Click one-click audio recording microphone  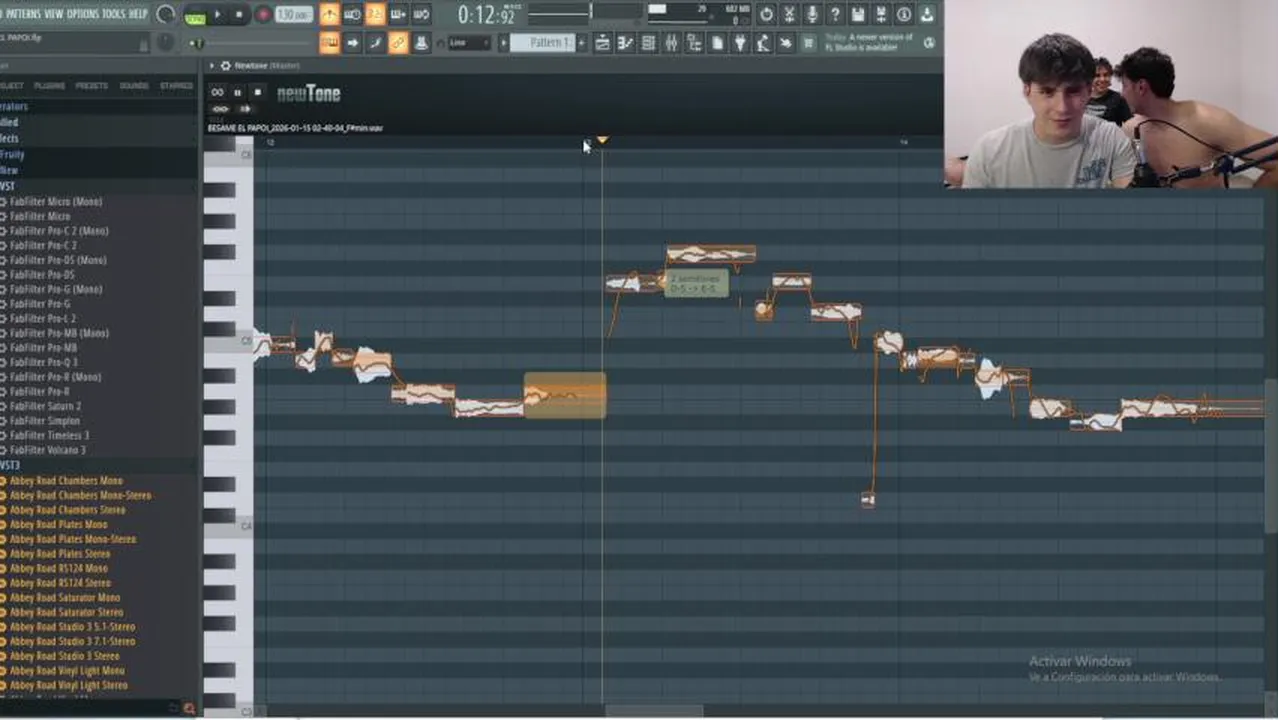pos(812,14)
